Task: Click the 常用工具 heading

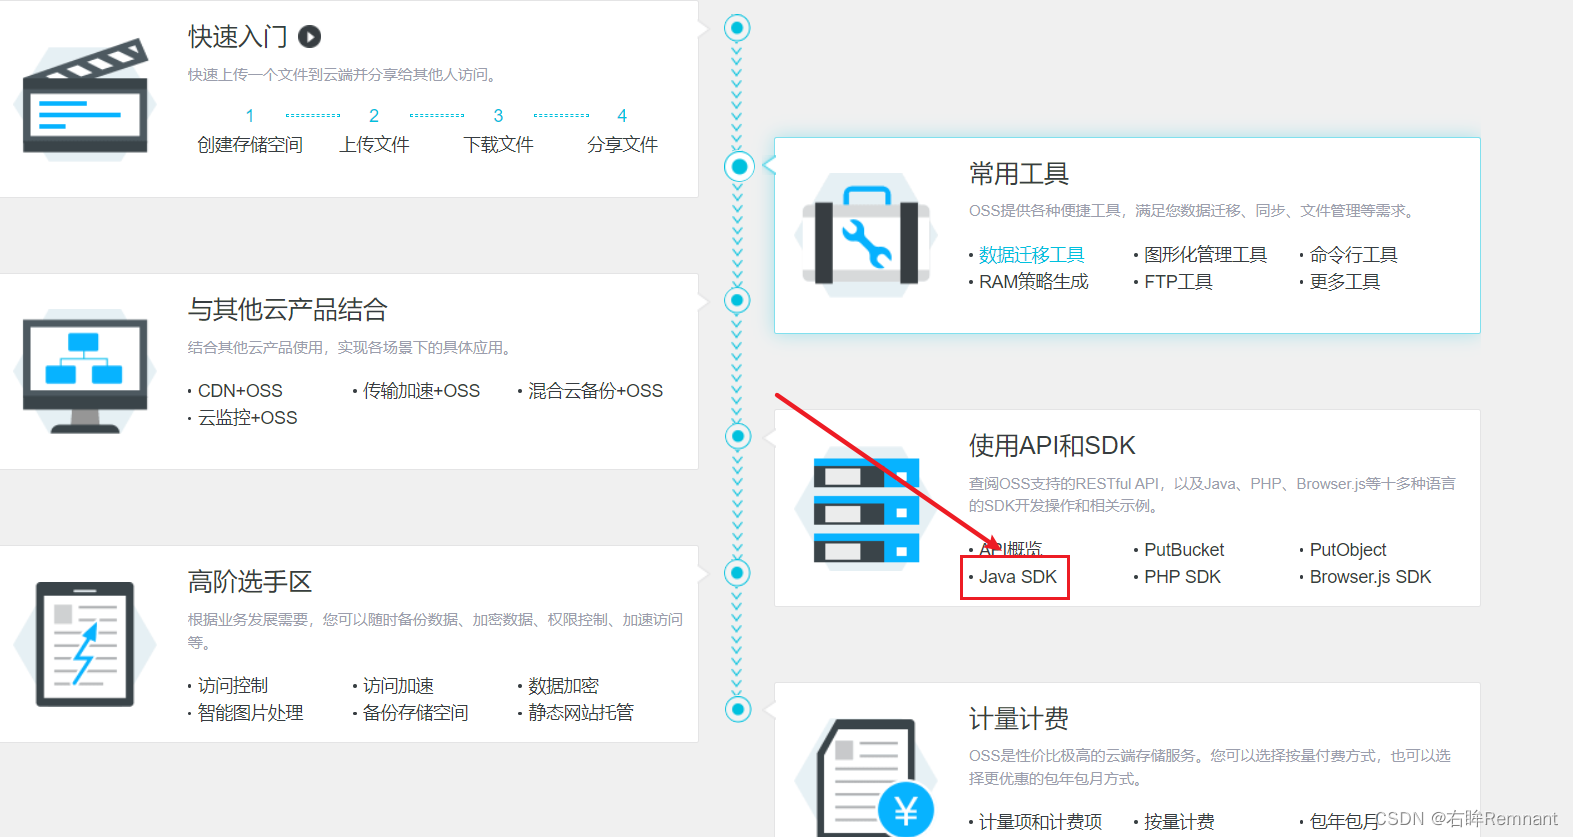Action: coord(1019,174)
